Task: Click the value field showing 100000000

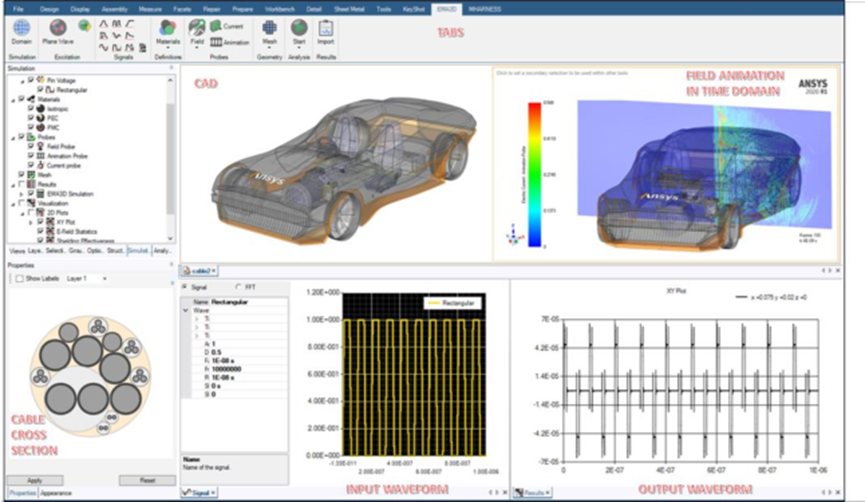Action: pos(248,369)
